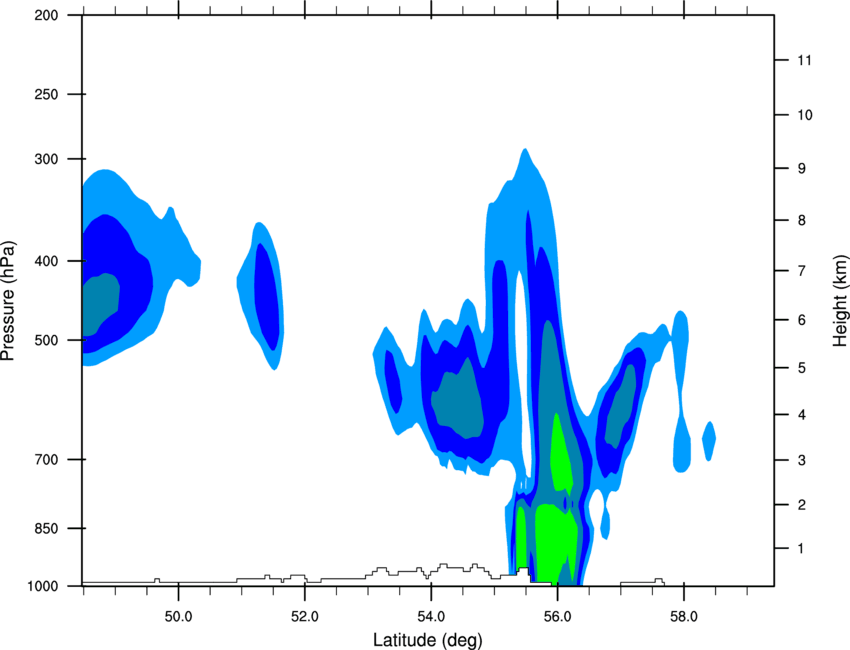Pick the height label 3

pos(802,460)
